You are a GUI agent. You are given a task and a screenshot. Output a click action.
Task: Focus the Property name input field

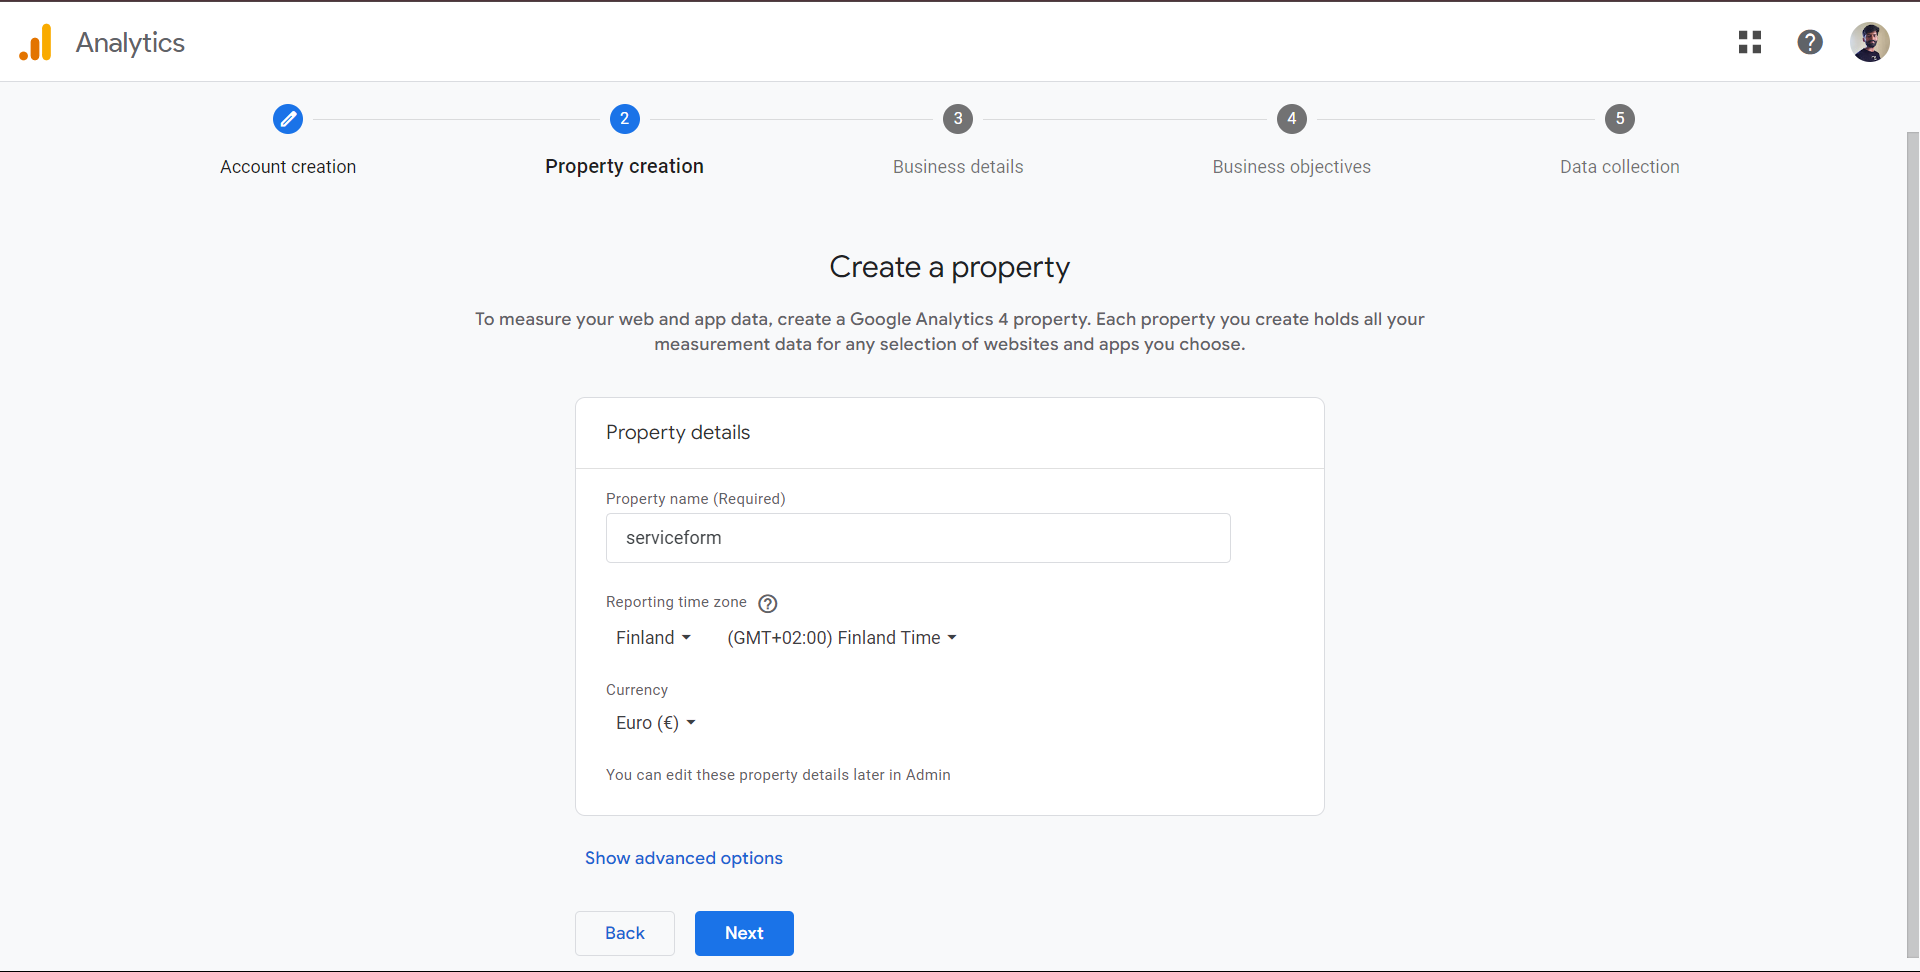(918, 538)
